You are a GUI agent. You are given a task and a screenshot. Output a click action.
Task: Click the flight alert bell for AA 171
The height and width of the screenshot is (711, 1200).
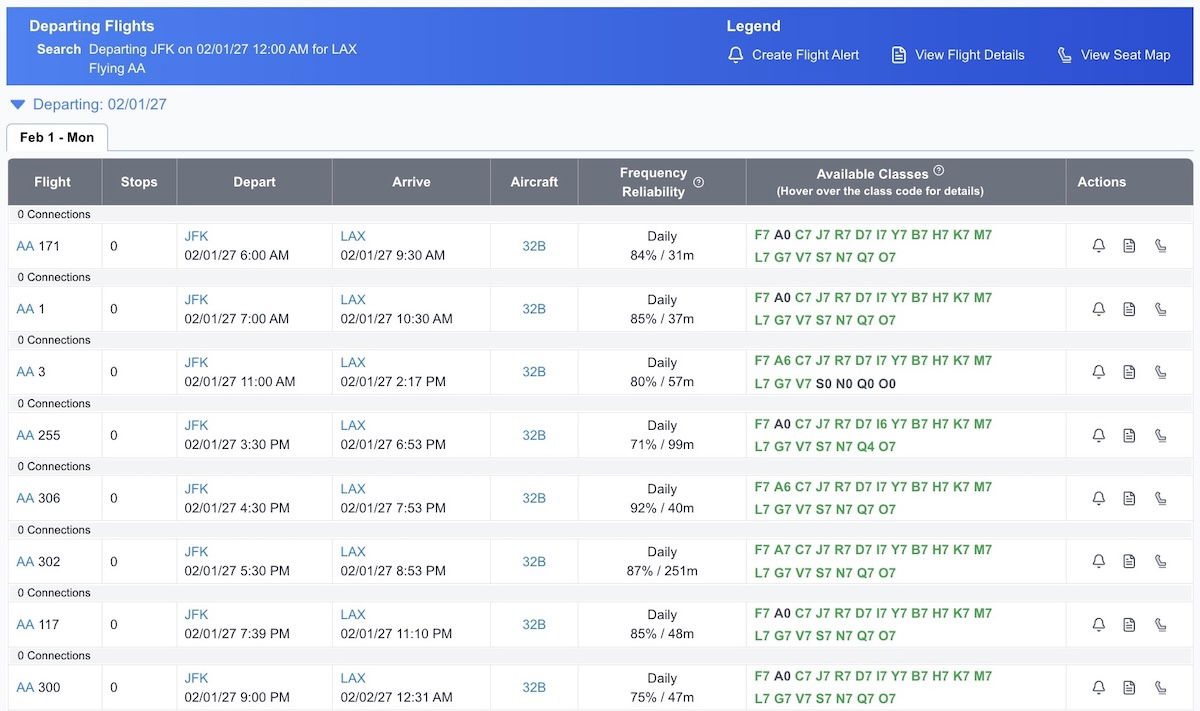[x=1098, y=246]
